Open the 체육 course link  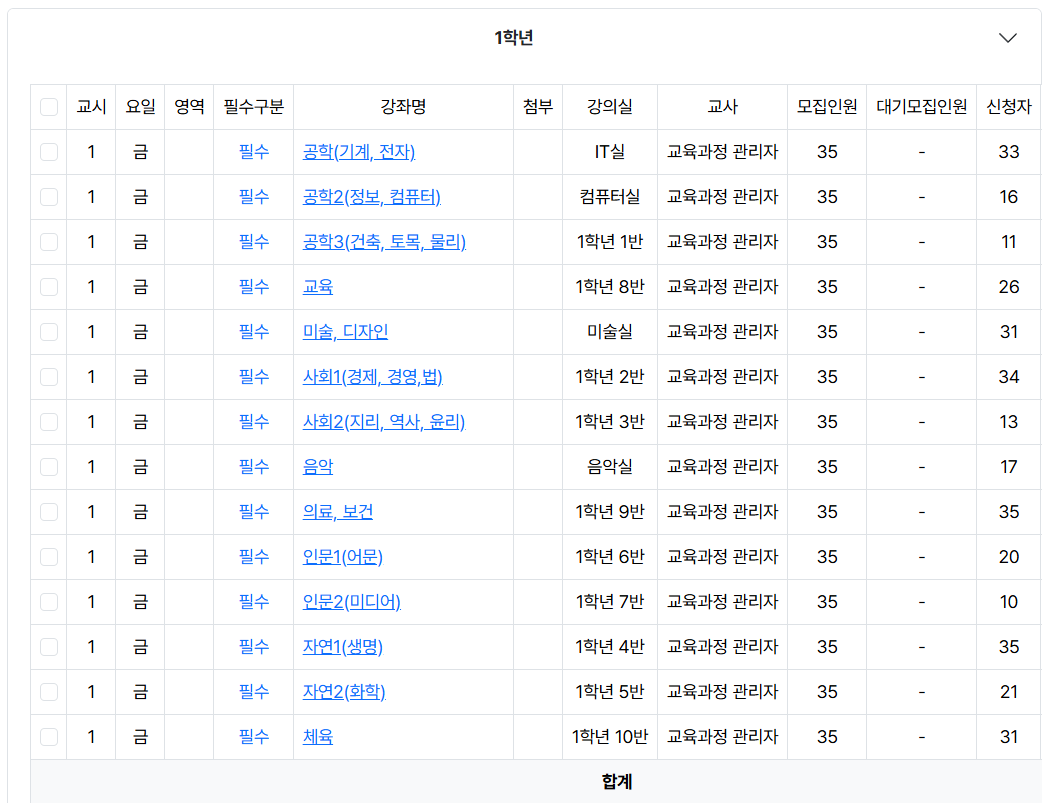point(317,737)
